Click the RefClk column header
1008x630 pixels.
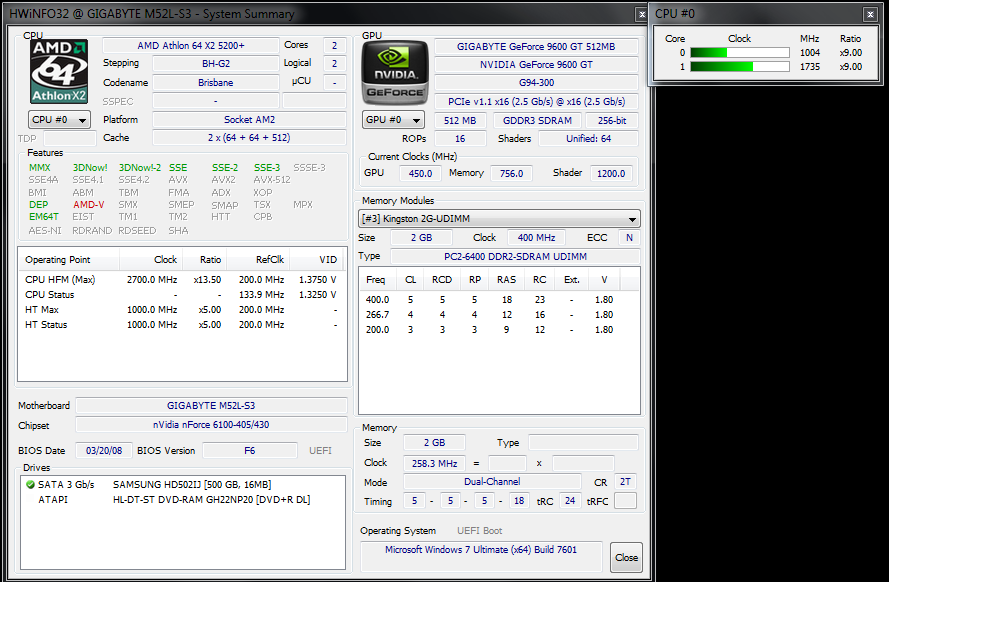tap(258, 260)
